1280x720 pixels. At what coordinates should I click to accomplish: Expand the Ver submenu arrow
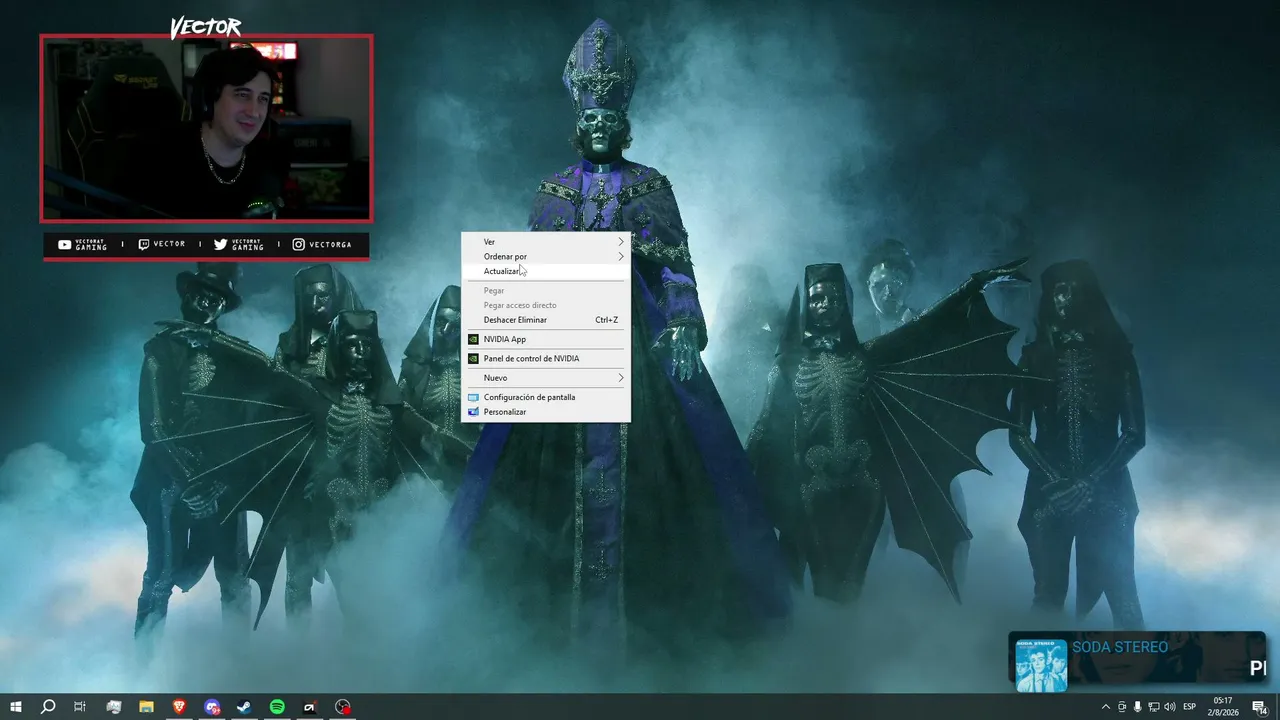pyautogui.click(x=620, y=242)
